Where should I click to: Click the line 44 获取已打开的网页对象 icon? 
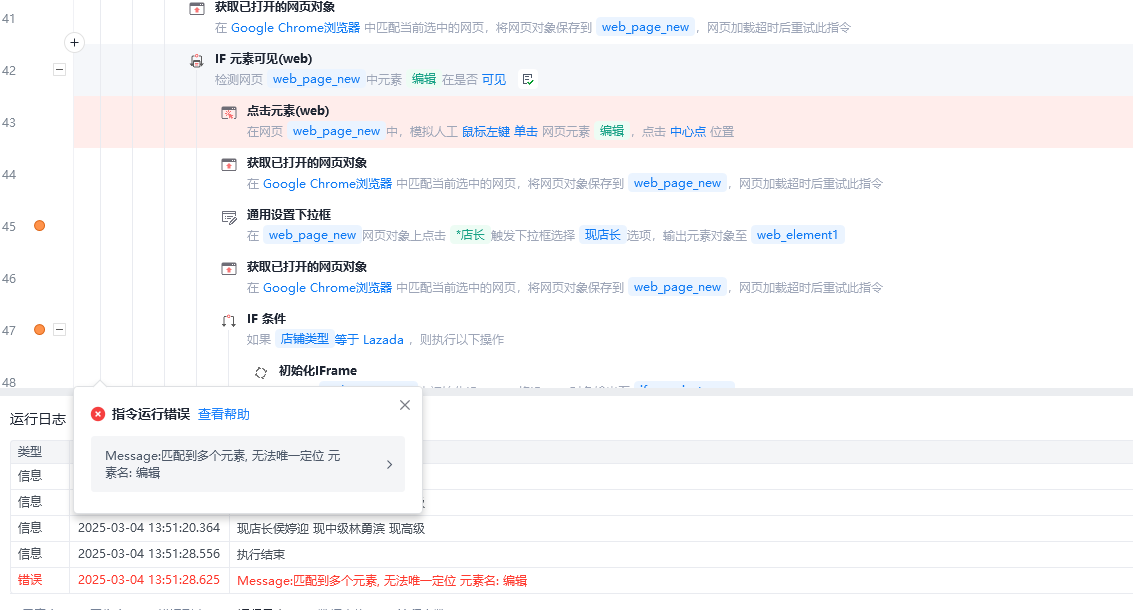(x=229, y=165)
